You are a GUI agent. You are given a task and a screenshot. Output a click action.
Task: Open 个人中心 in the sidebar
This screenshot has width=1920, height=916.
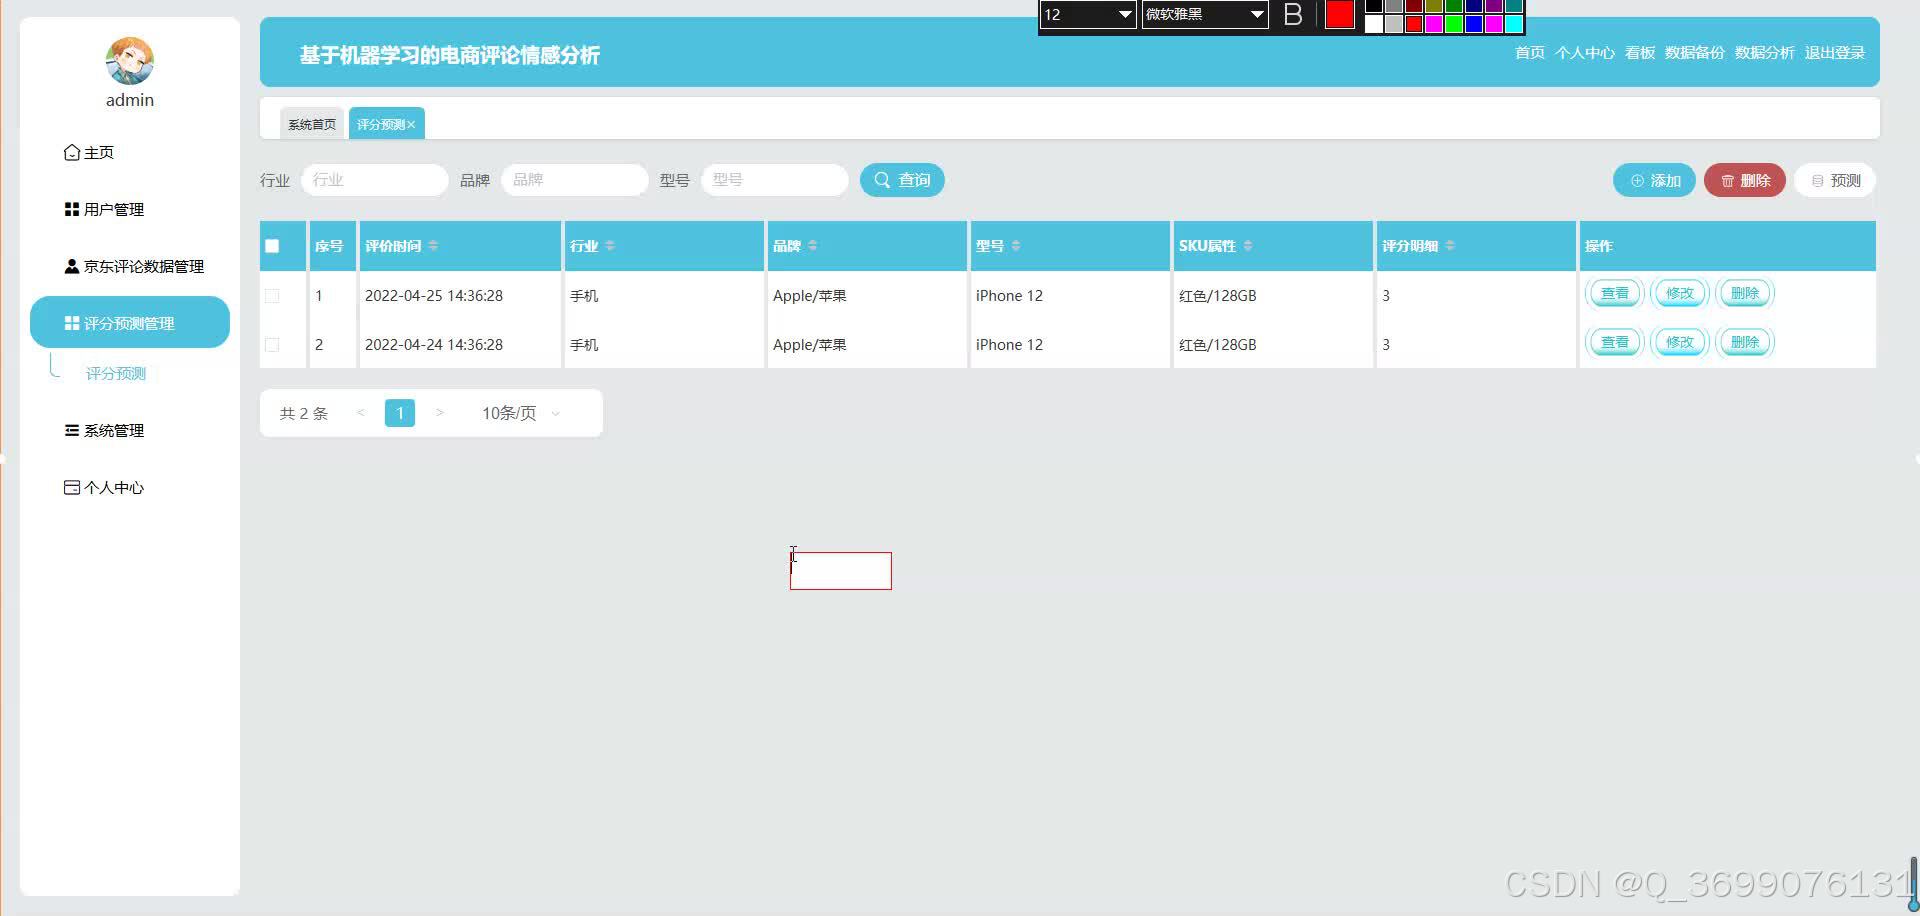pyautogui.click(x=104, y=487)
